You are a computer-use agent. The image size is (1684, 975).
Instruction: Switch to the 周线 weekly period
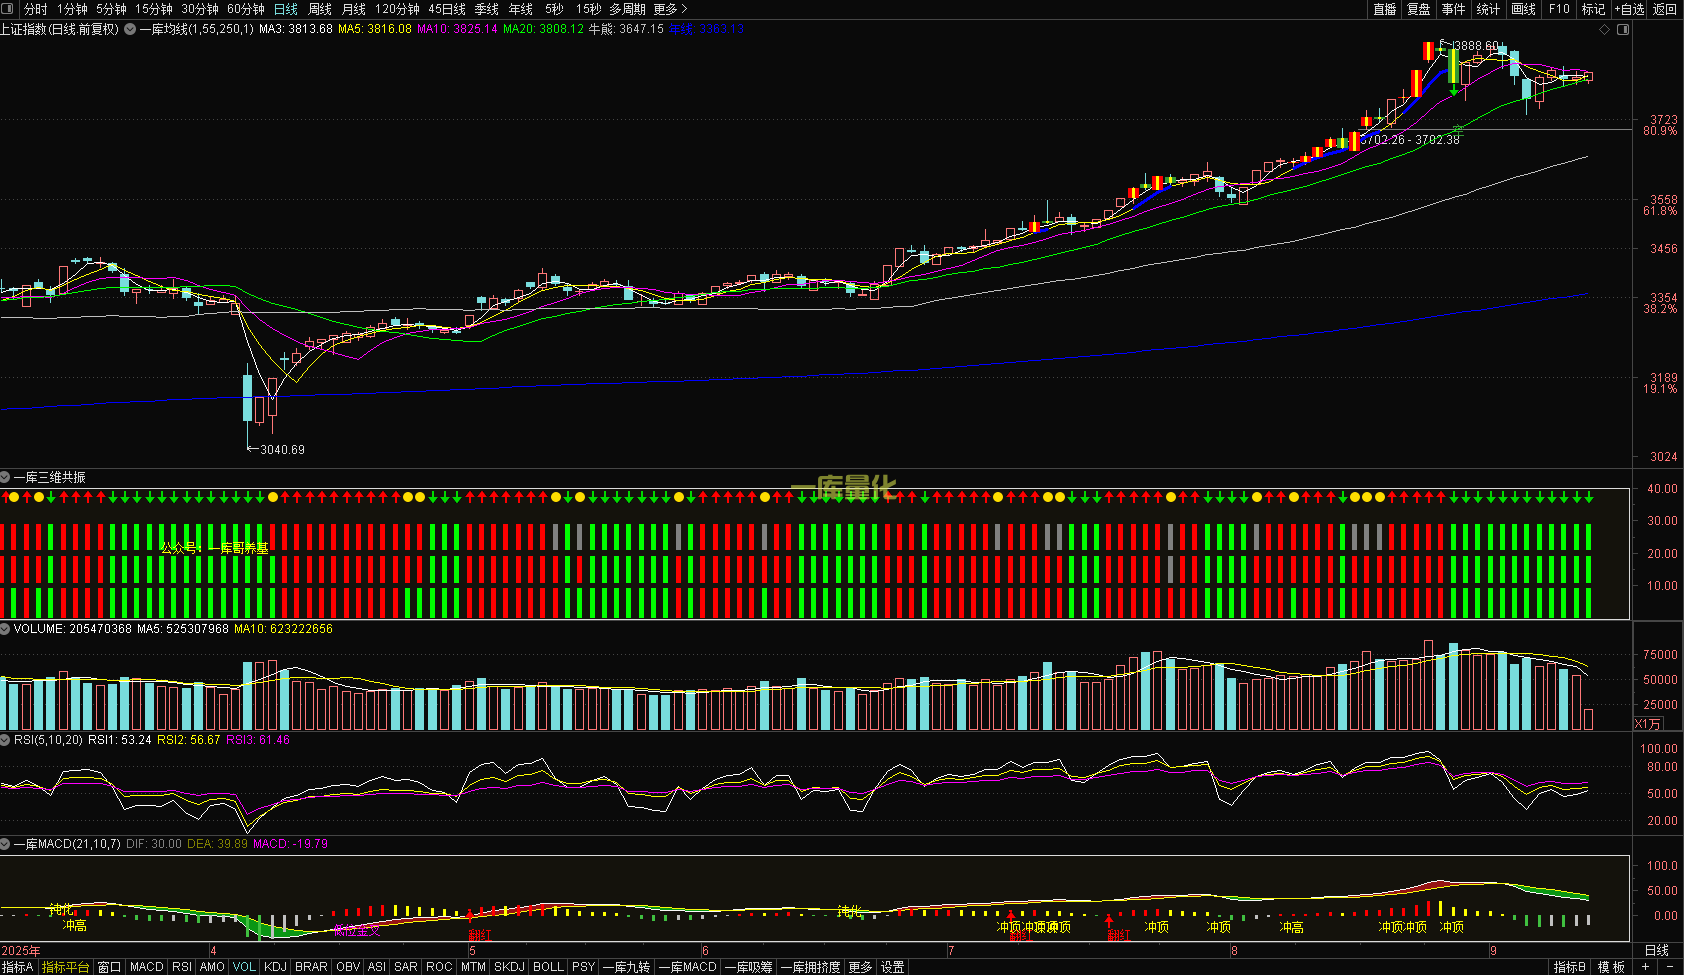click(320, 9)
